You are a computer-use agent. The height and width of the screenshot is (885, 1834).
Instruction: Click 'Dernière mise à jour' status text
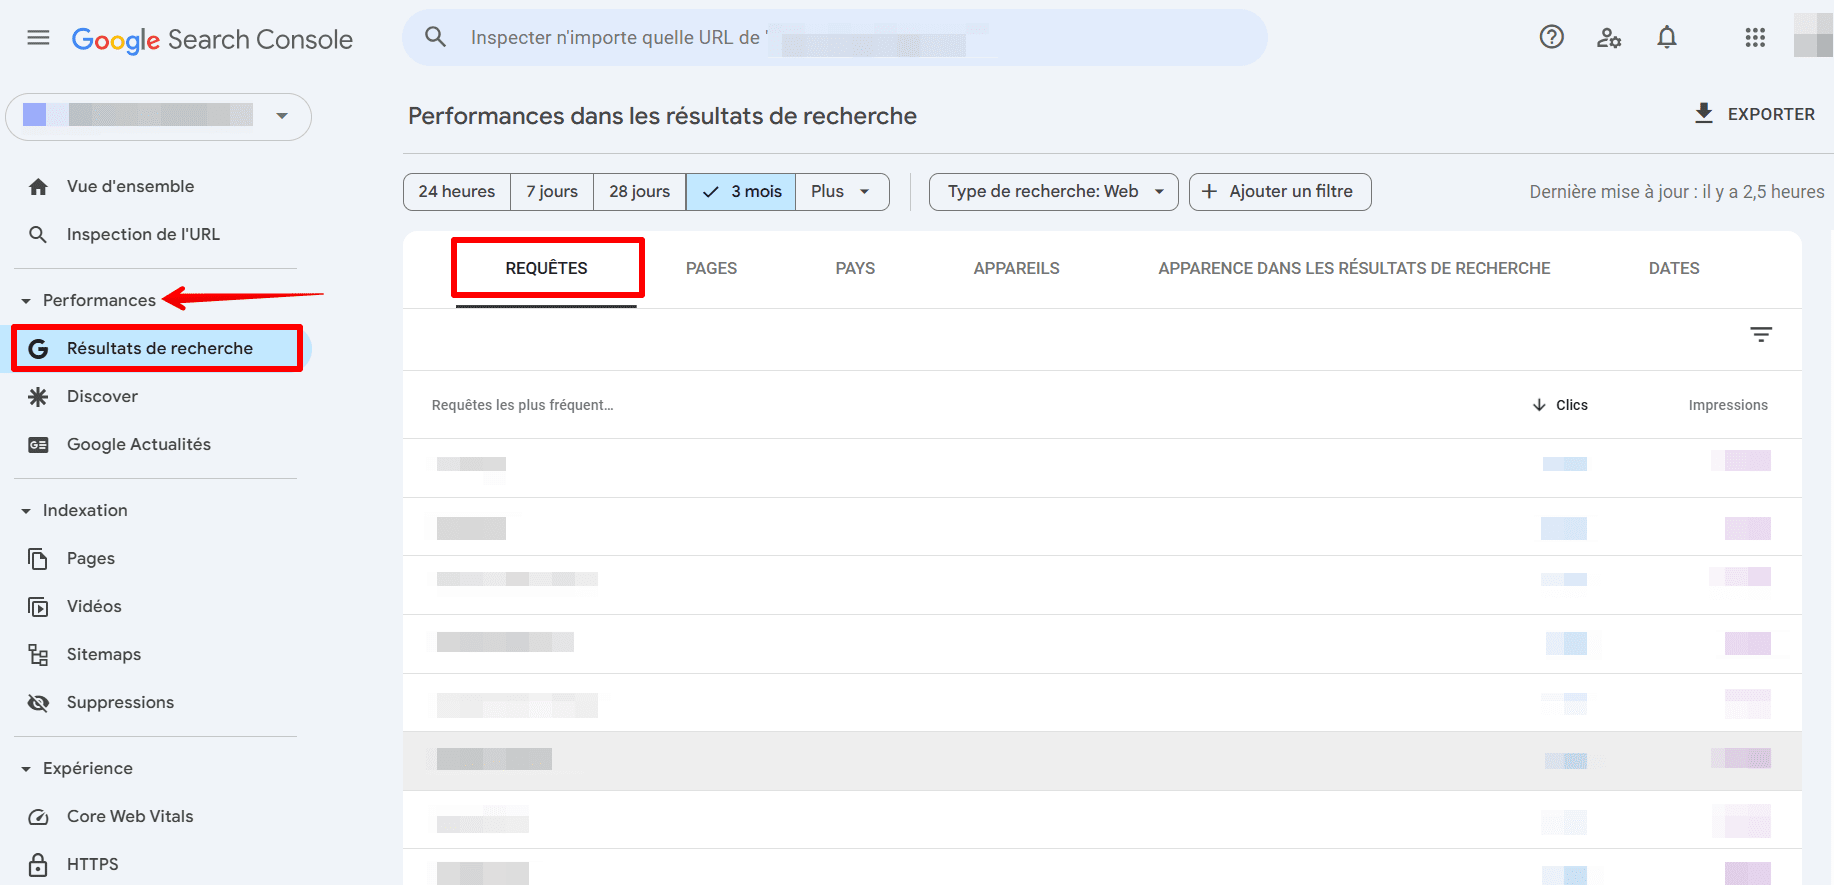point(1677,192)
